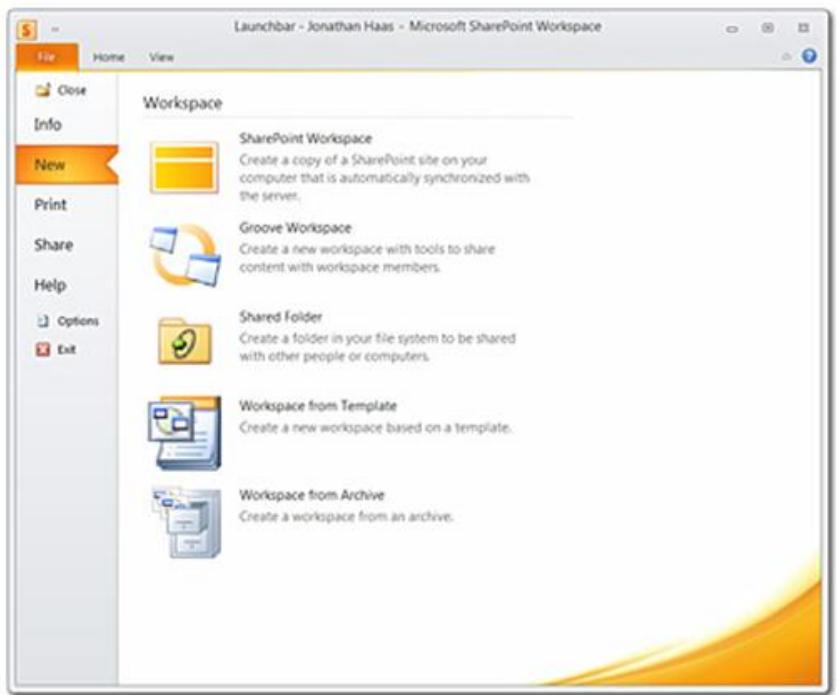Switch to the View tab

pos(161,57)
